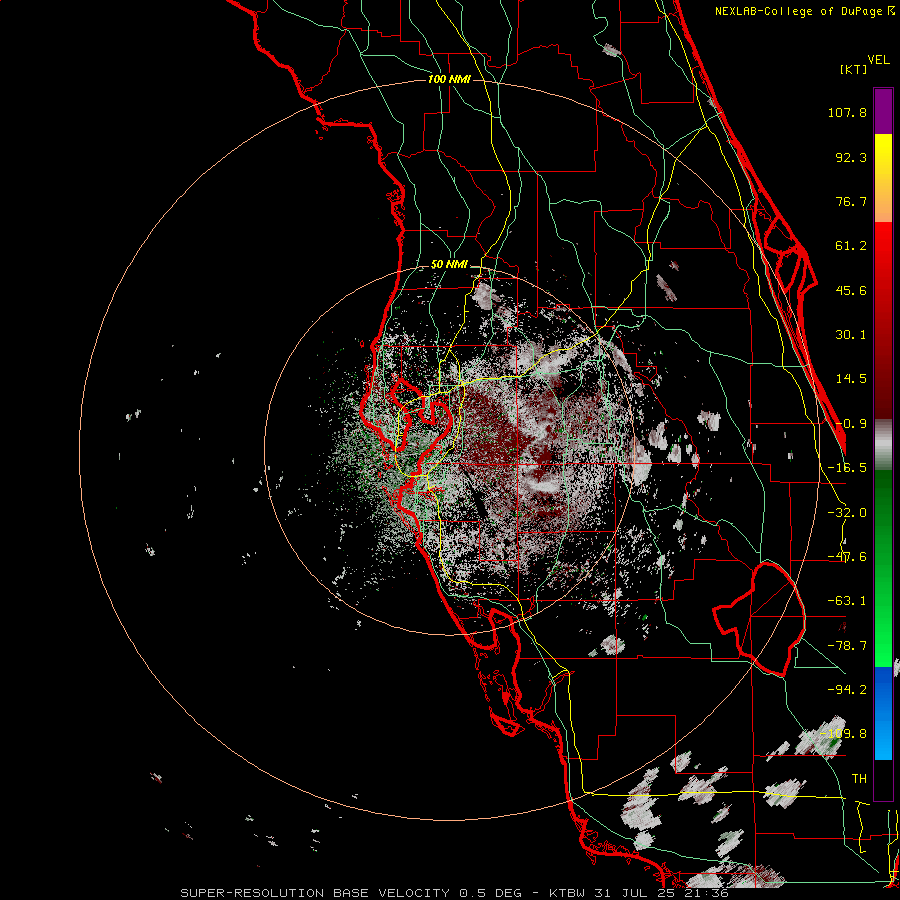The image size is (900, 900).
Task: Click the -94.2 velocity scale value
Action: 847,690
